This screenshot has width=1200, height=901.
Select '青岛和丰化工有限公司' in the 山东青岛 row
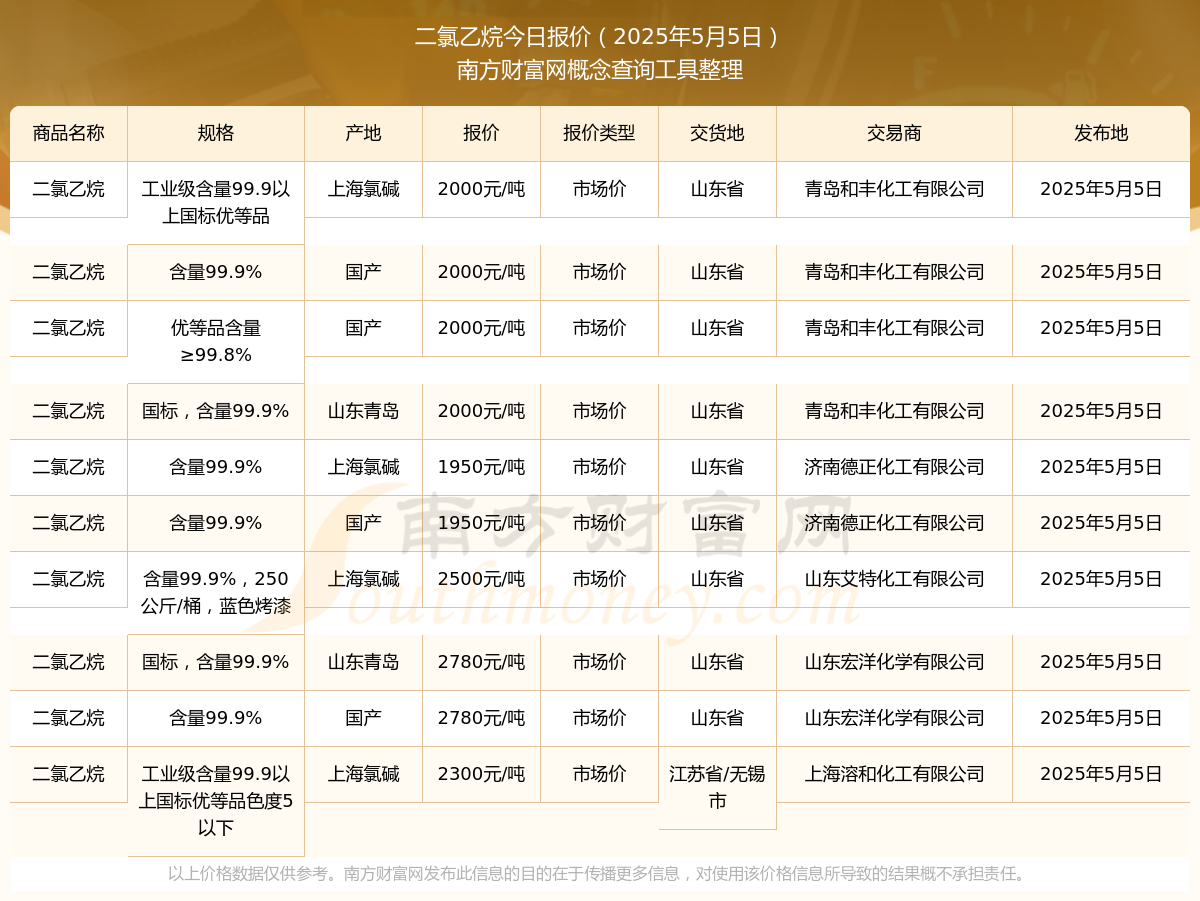tap(894, 411)
